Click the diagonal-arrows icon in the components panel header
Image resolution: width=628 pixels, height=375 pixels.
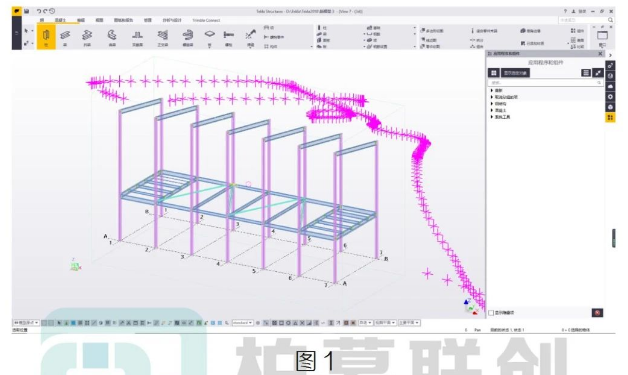tap(598, 73)
